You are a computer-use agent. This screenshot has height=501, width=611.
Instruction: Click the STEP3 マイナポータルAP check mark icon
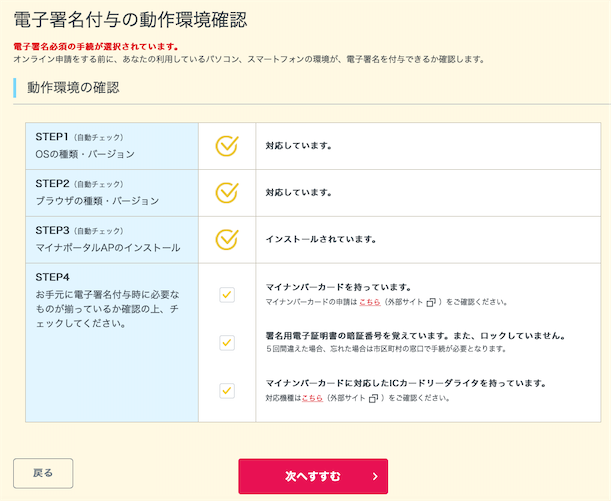[227, 239]
